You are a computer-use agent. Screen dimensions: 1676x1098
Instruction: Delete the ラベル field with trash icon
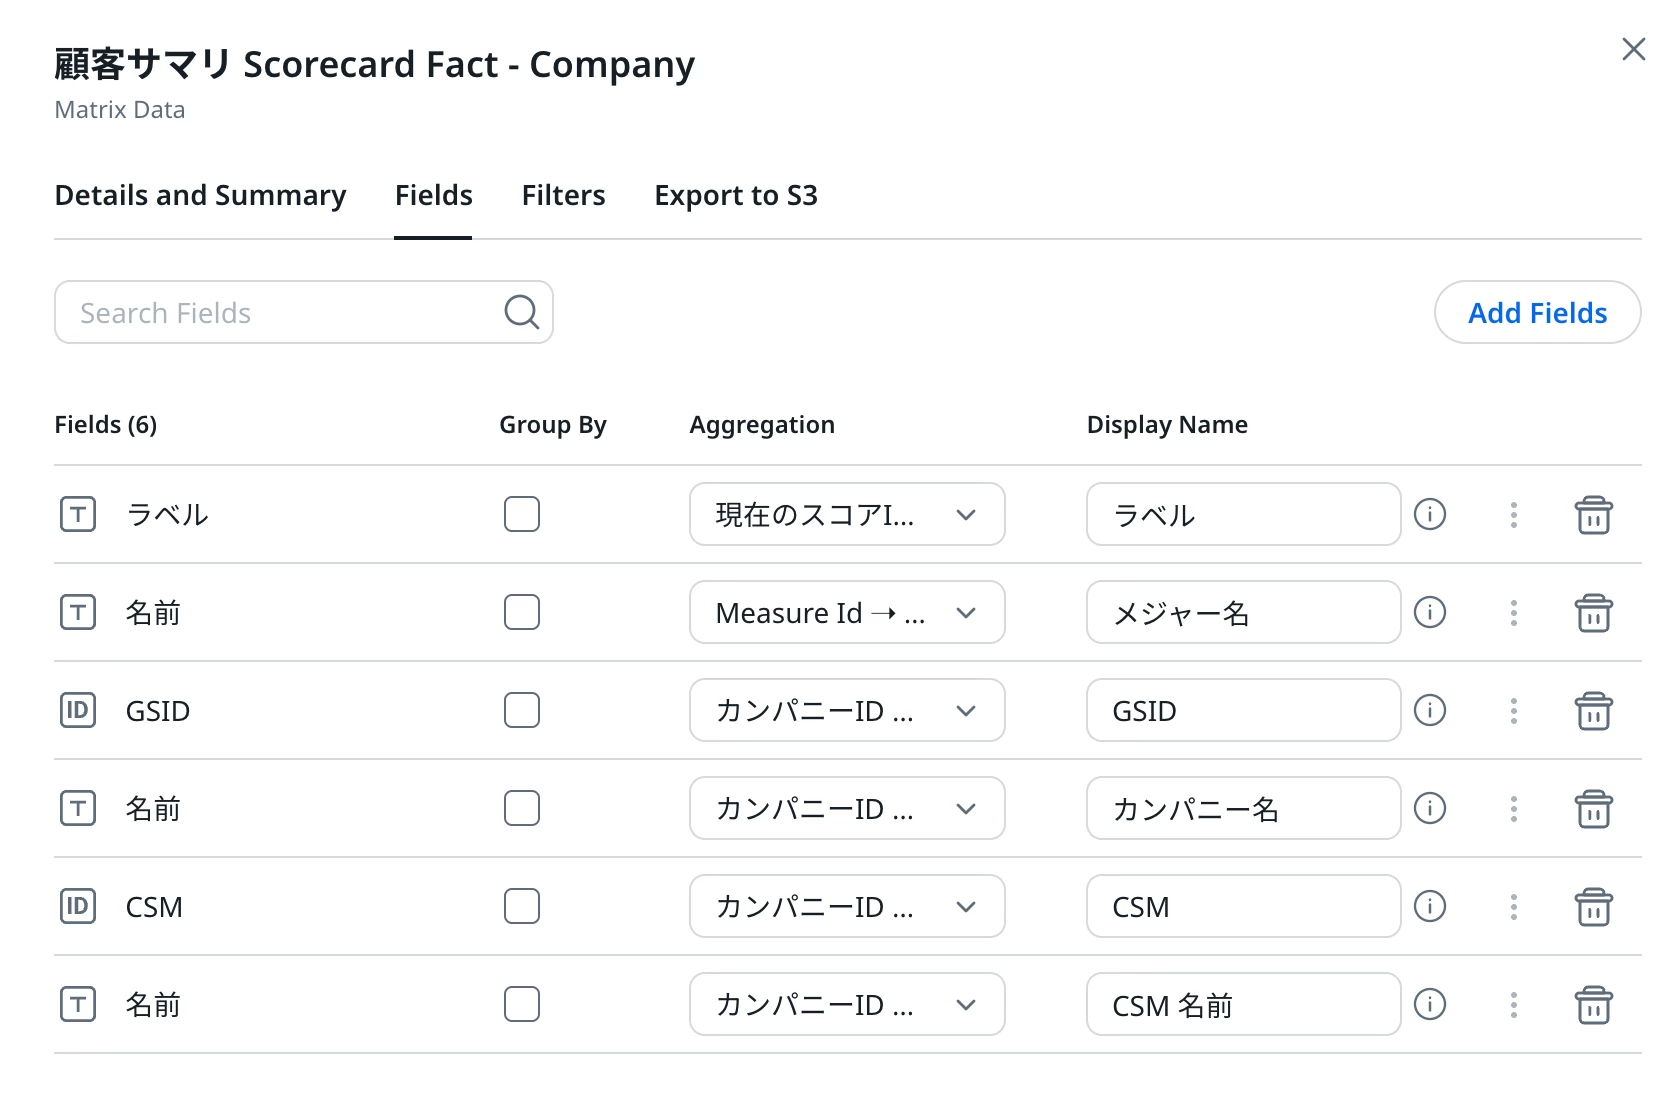(x=1593, y=515)
